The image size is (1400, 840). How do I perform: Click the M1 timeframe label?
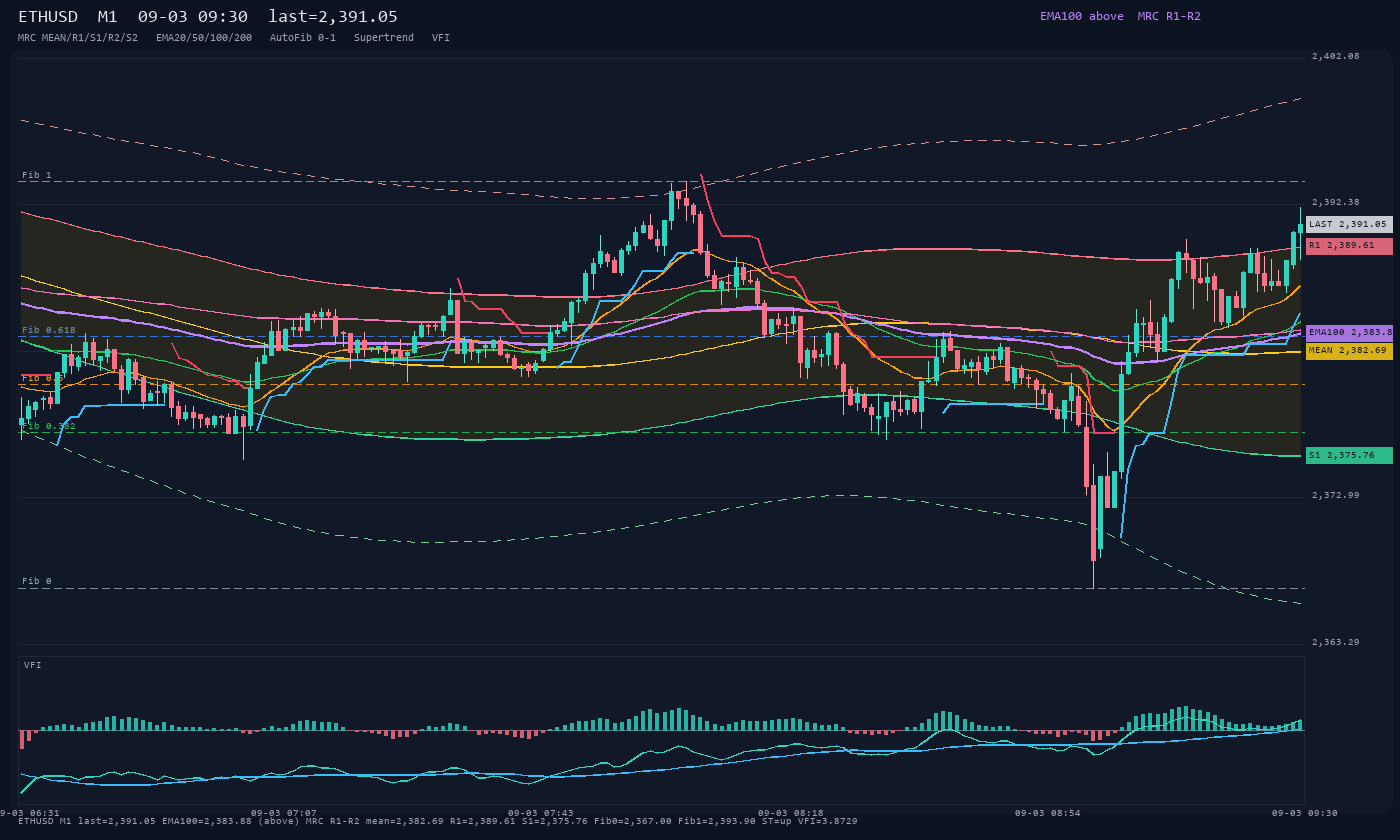click(108, 17)
